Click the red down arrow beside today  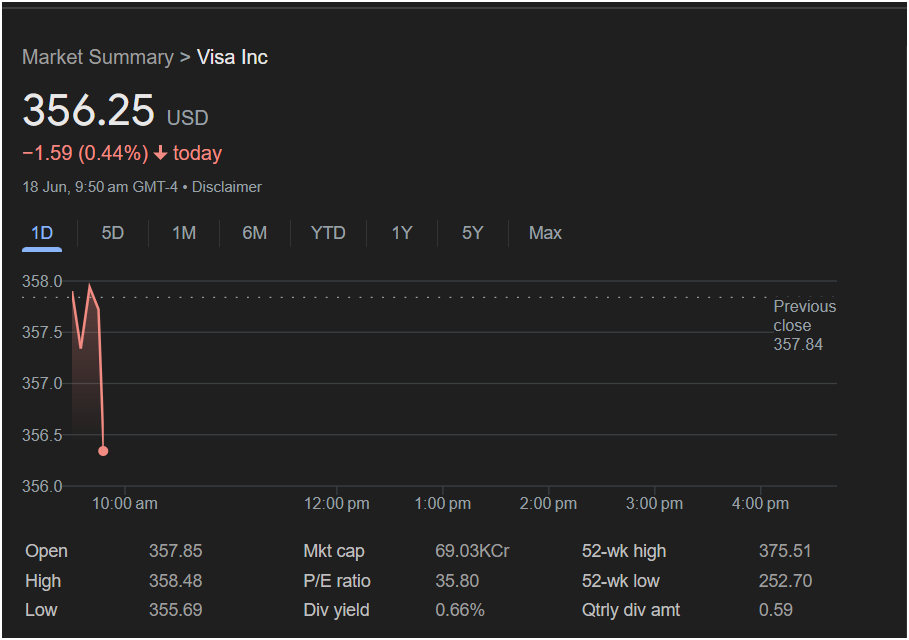[161, 153]
